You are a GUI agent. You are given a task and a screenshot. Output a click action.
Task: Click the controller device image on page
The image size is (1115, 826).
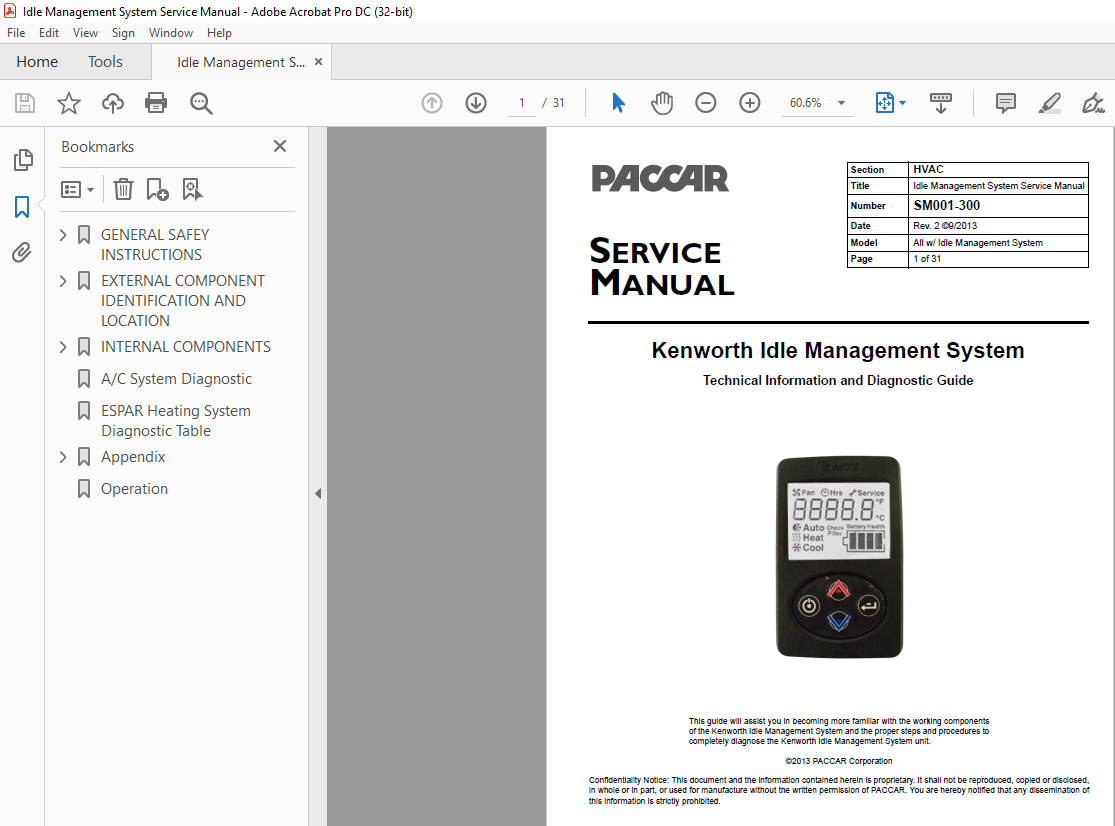pyautogui.click(x=839, y=557)
